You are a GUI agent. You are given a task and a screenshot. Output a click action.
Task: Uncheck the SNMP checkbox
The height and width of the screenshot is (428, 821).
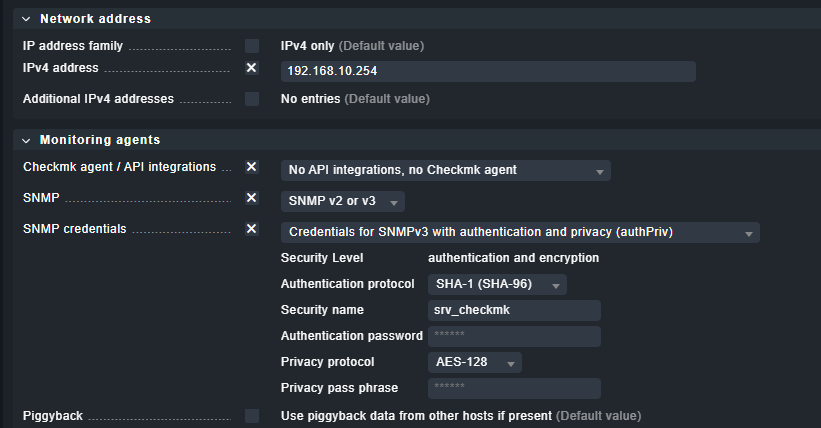pyautogui.click(x=252, y=198)
